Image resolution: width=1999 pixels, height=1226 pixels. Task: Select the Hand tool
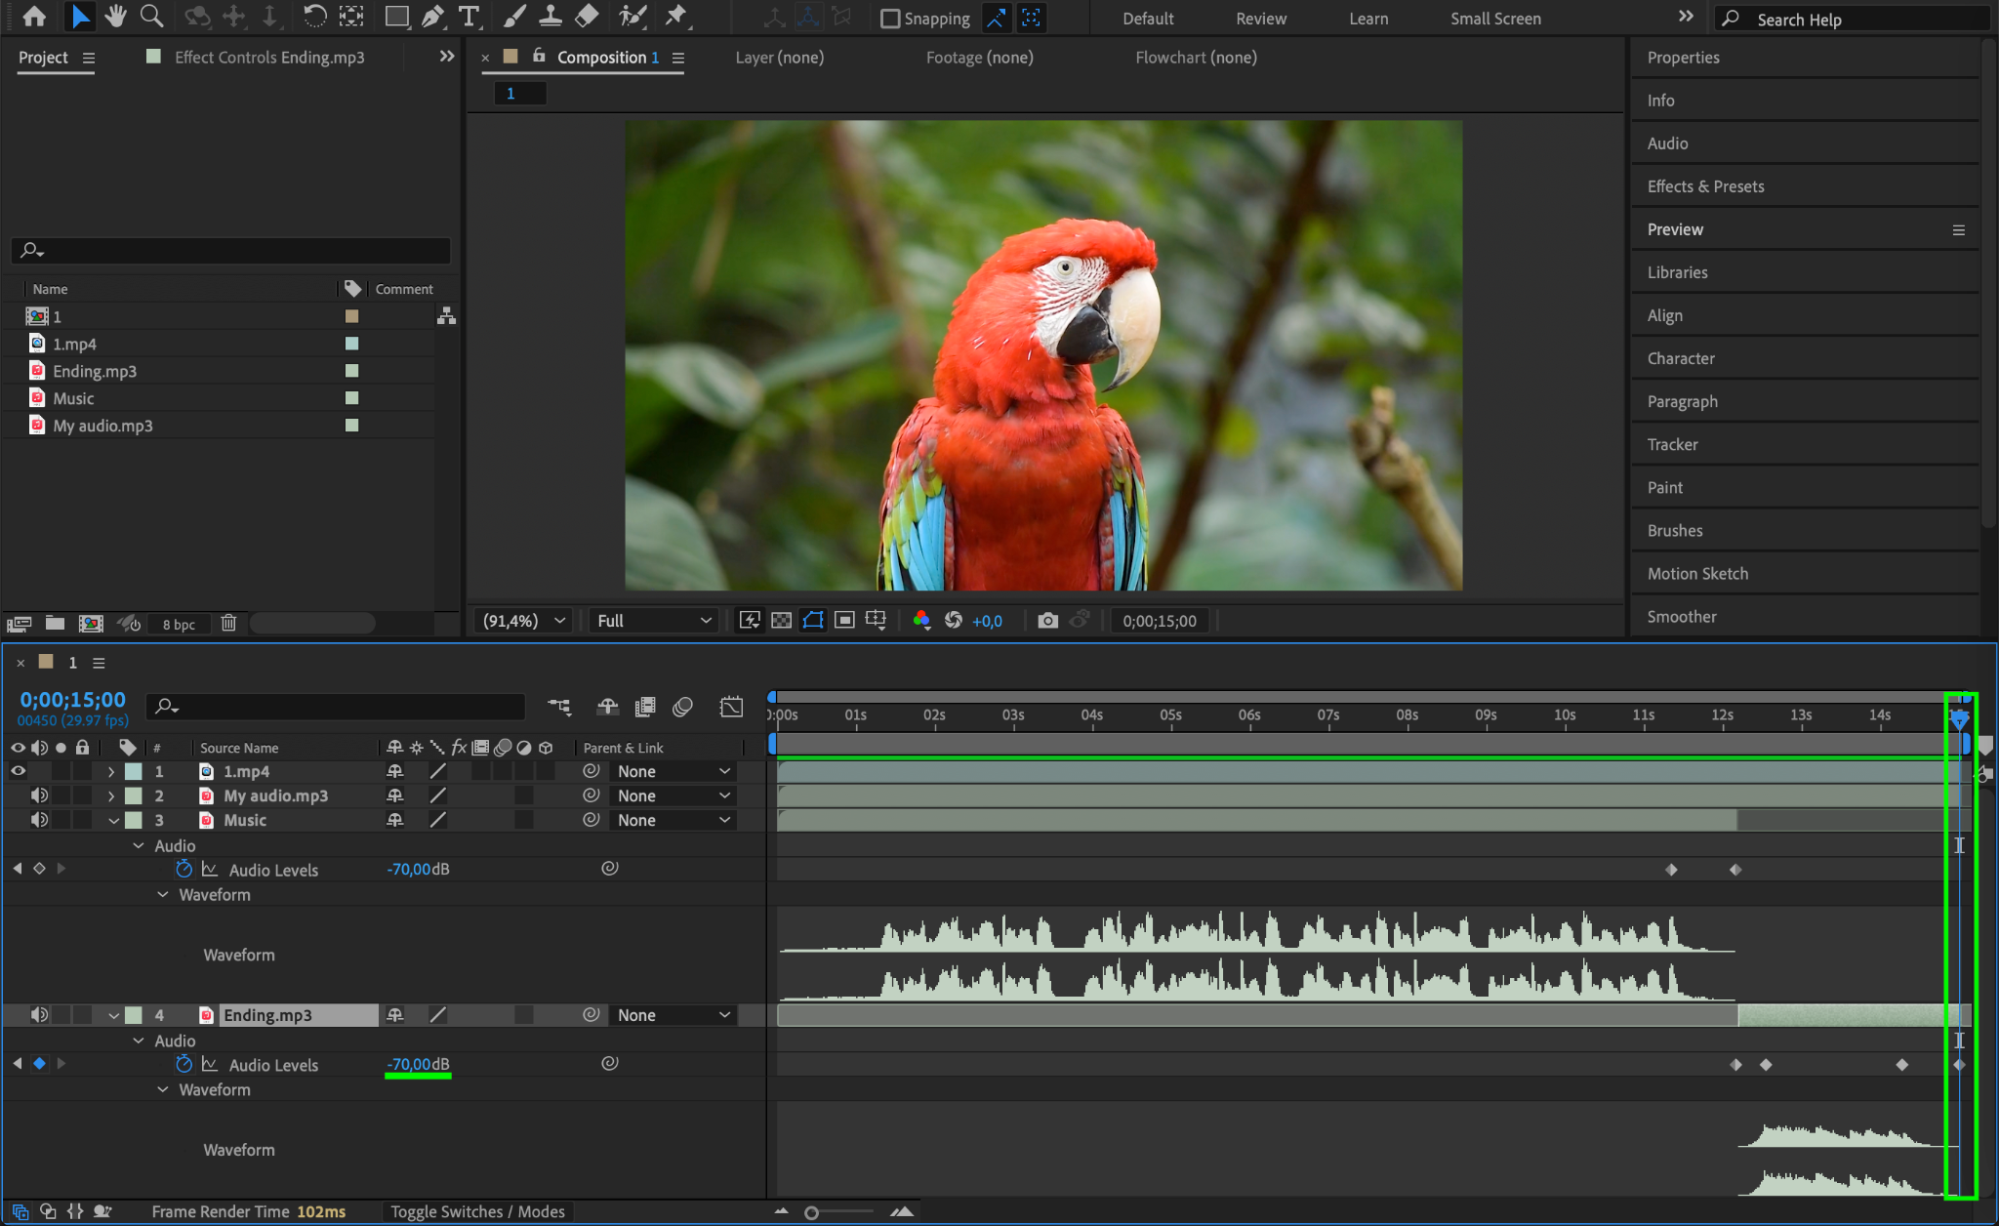point(116,16)
